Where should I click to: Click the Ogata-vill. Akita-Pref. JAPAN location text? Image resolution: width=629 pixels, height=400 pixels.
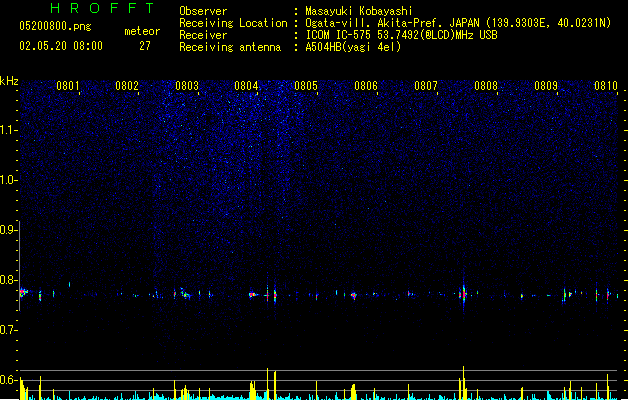tap(458, 23)
